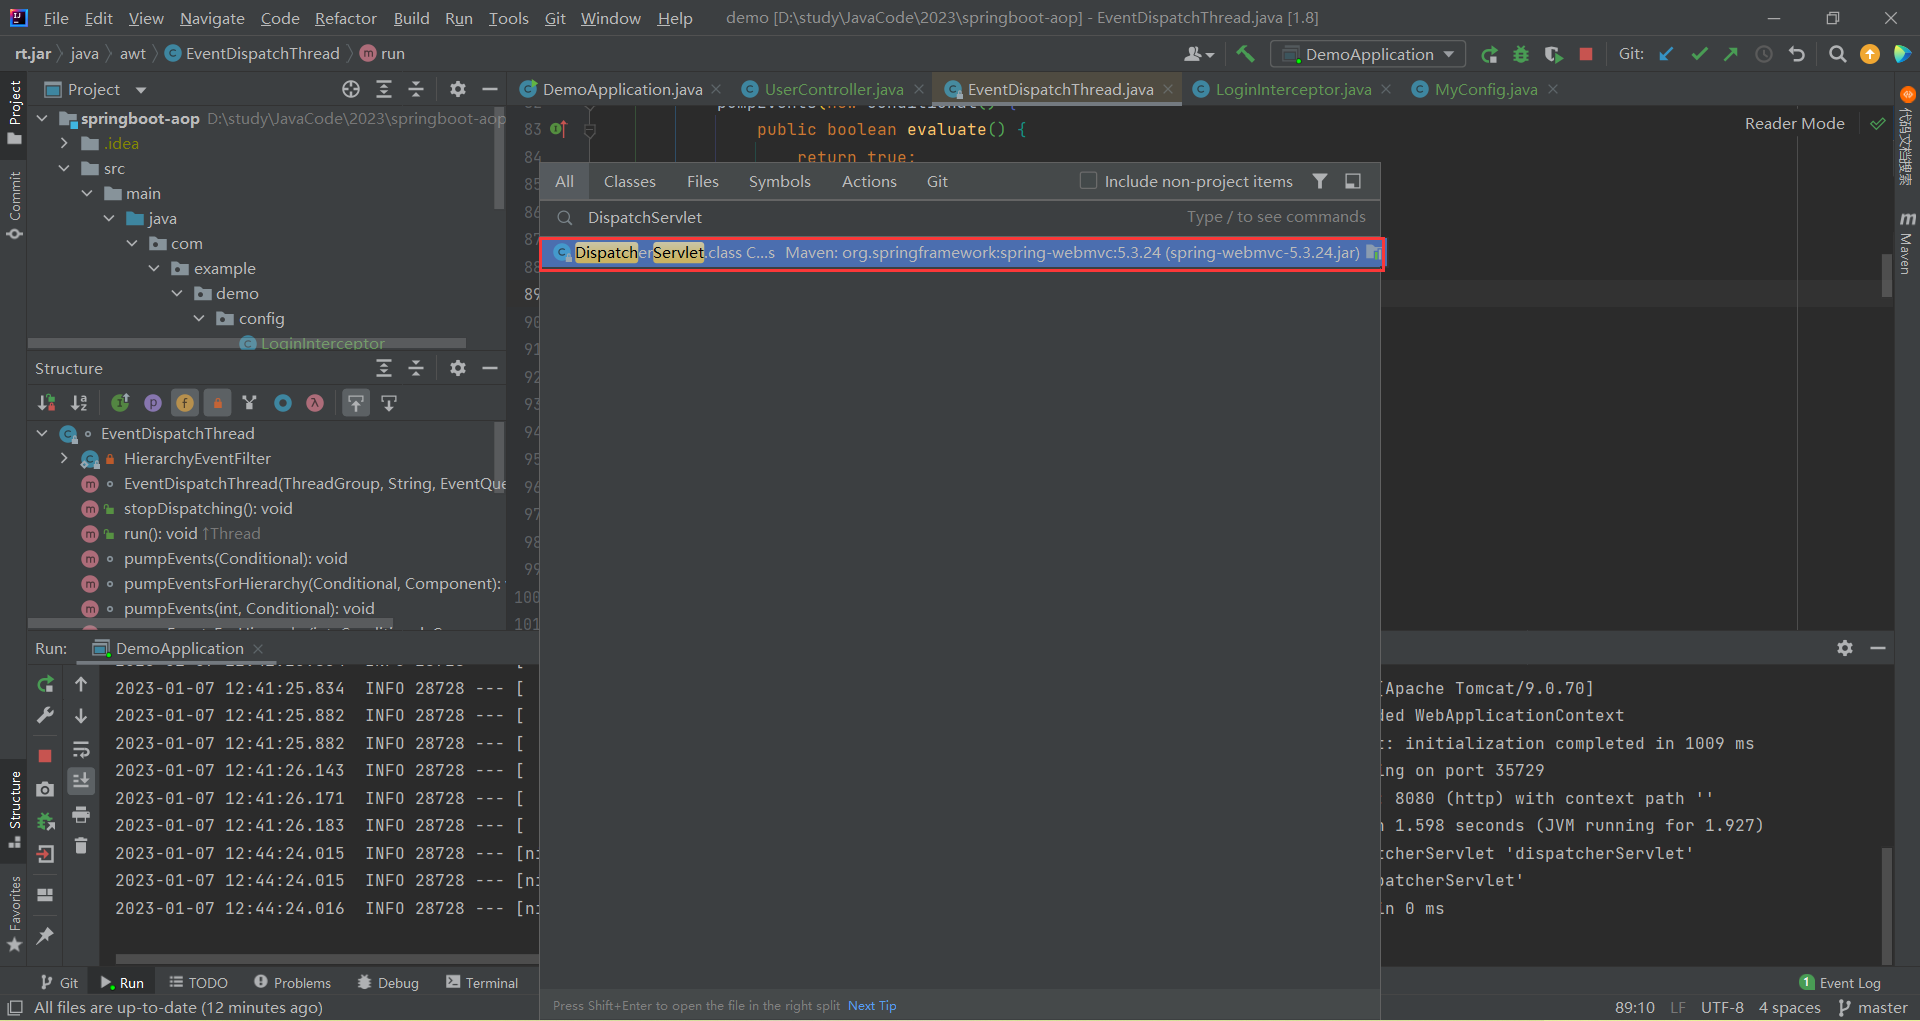Commit changes using the Git checkmark icon
The image size is (1920, 1021).
pyautogui.click(x=1699, y=54)
